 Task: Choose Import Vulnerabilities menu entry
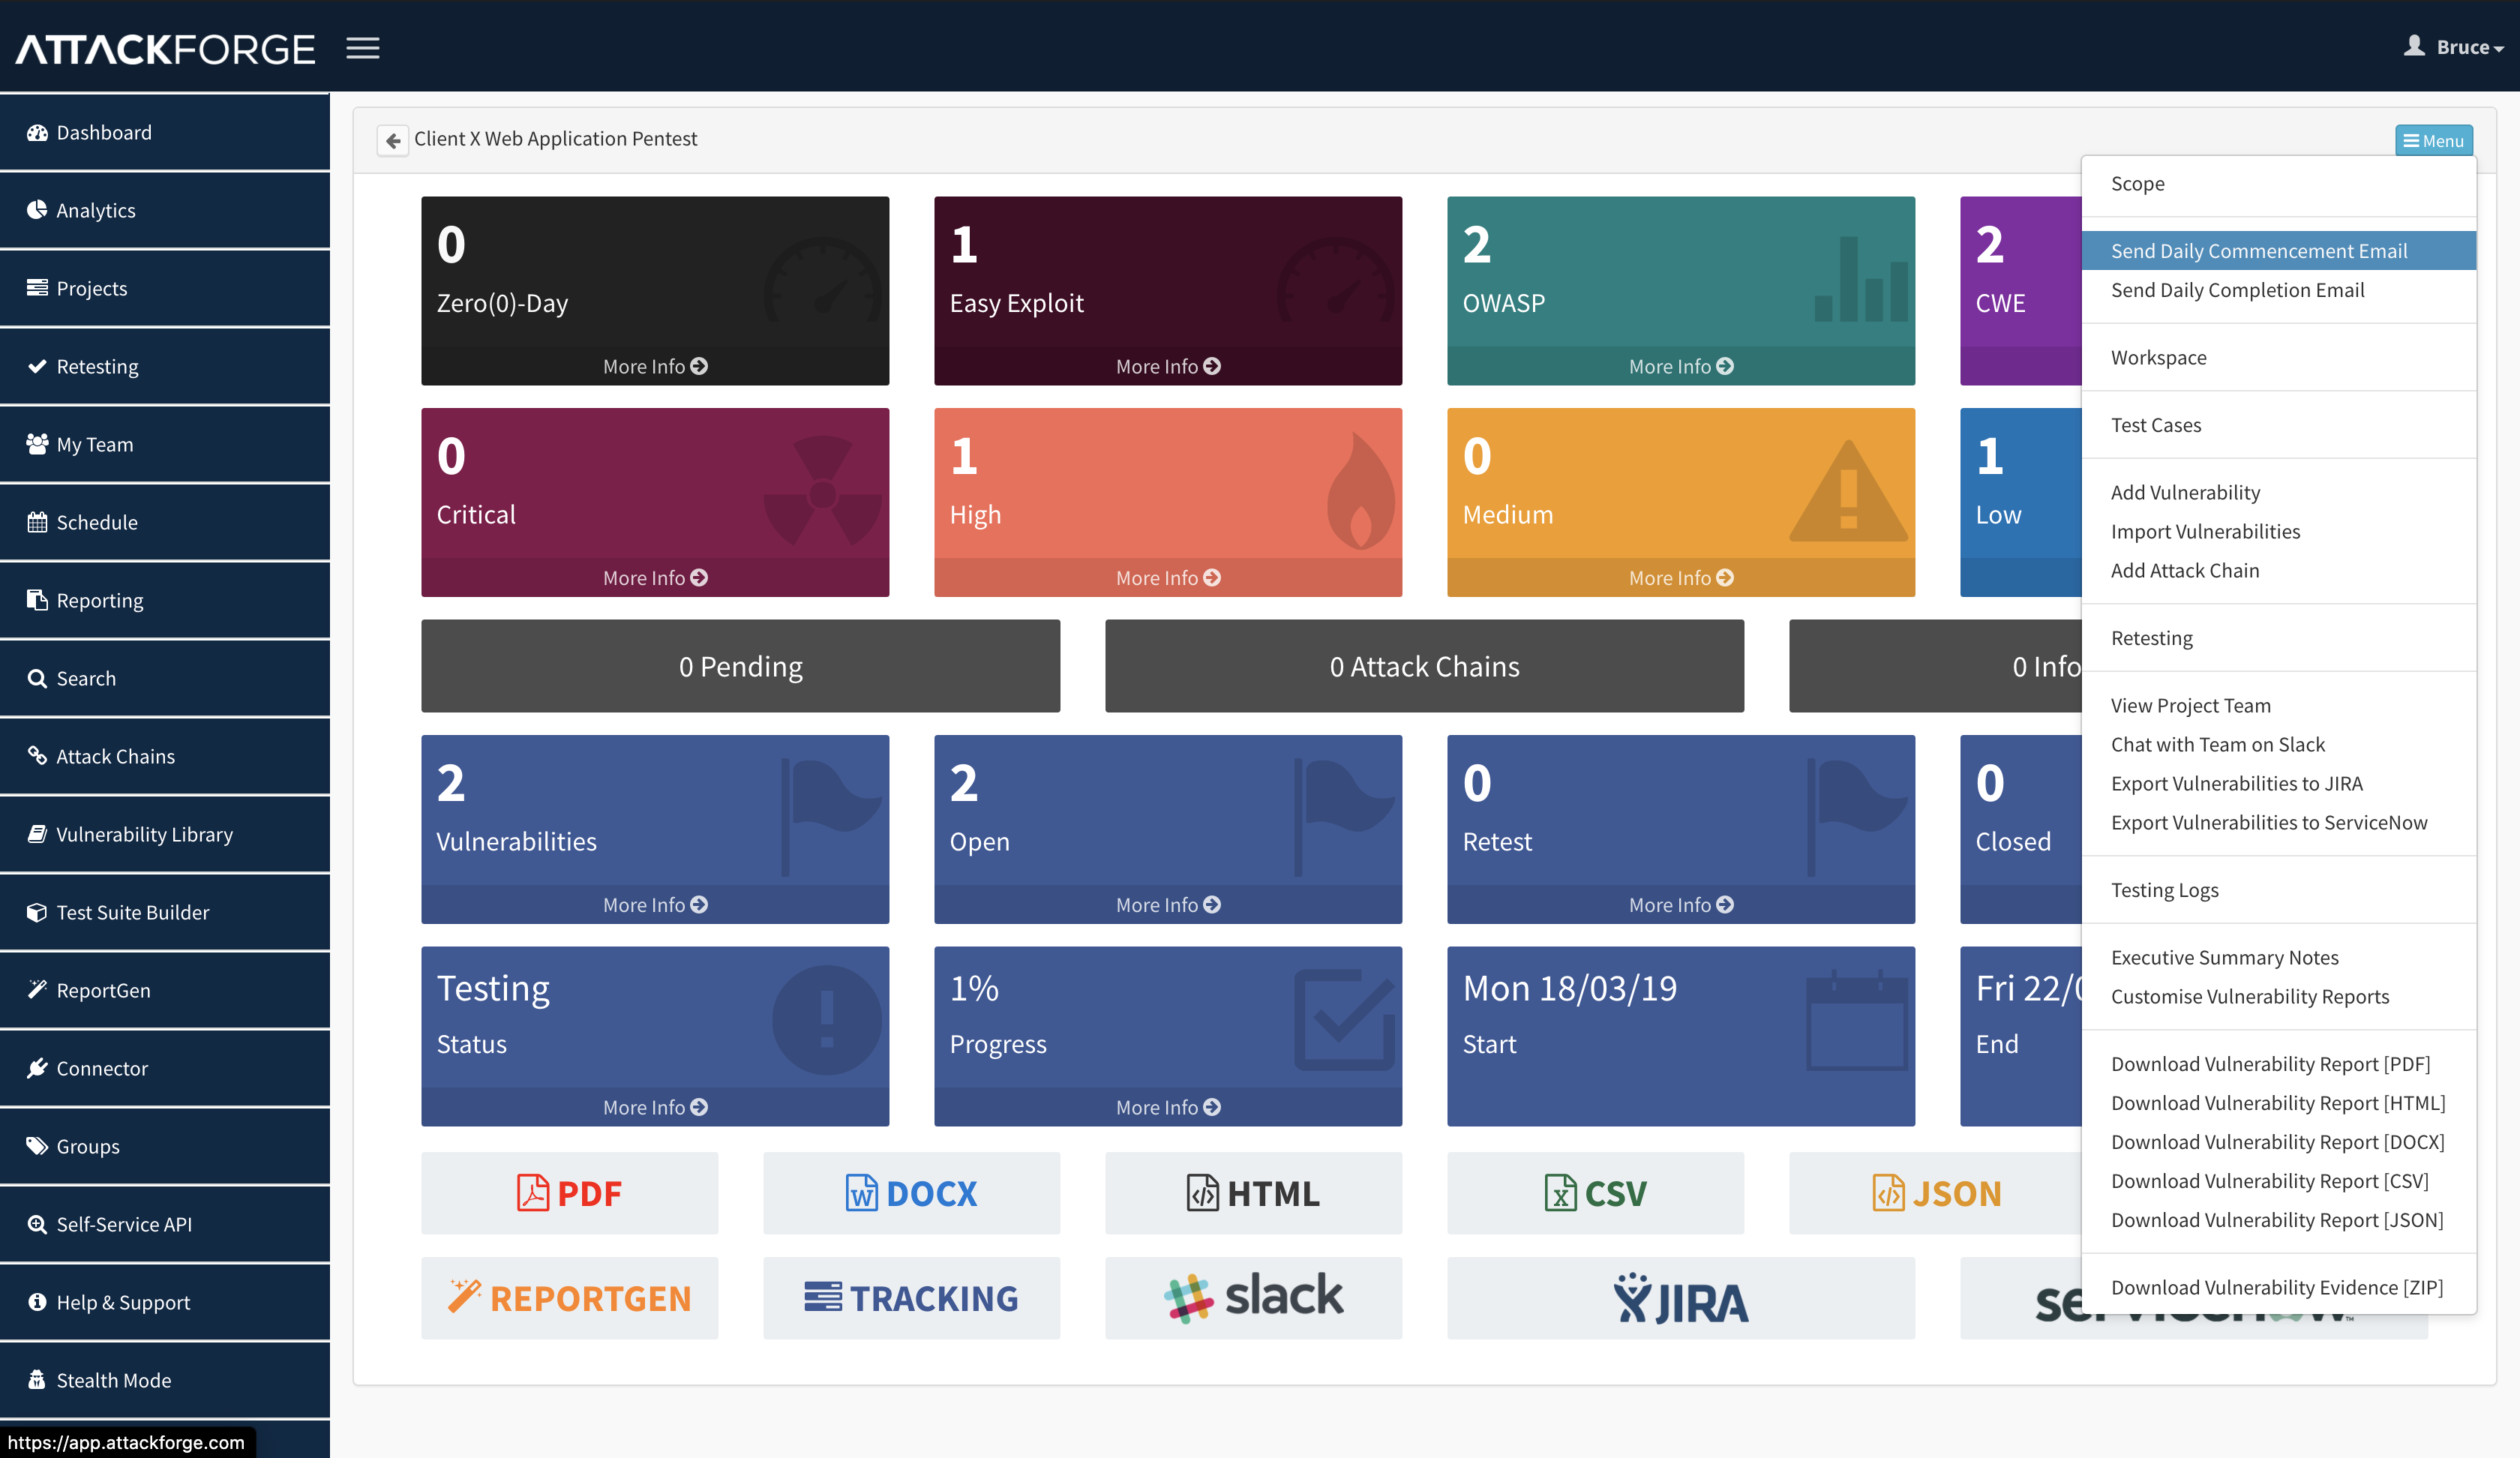[x=2278, y=531]
